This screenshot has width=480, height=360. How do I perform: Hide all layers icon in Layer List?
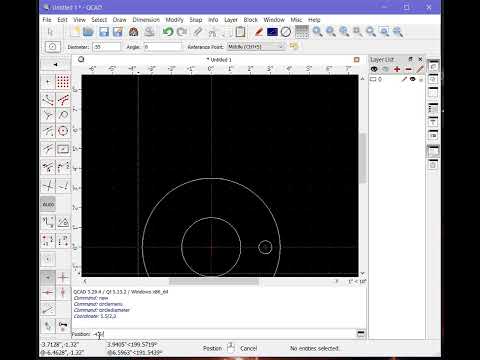(386, 69)
